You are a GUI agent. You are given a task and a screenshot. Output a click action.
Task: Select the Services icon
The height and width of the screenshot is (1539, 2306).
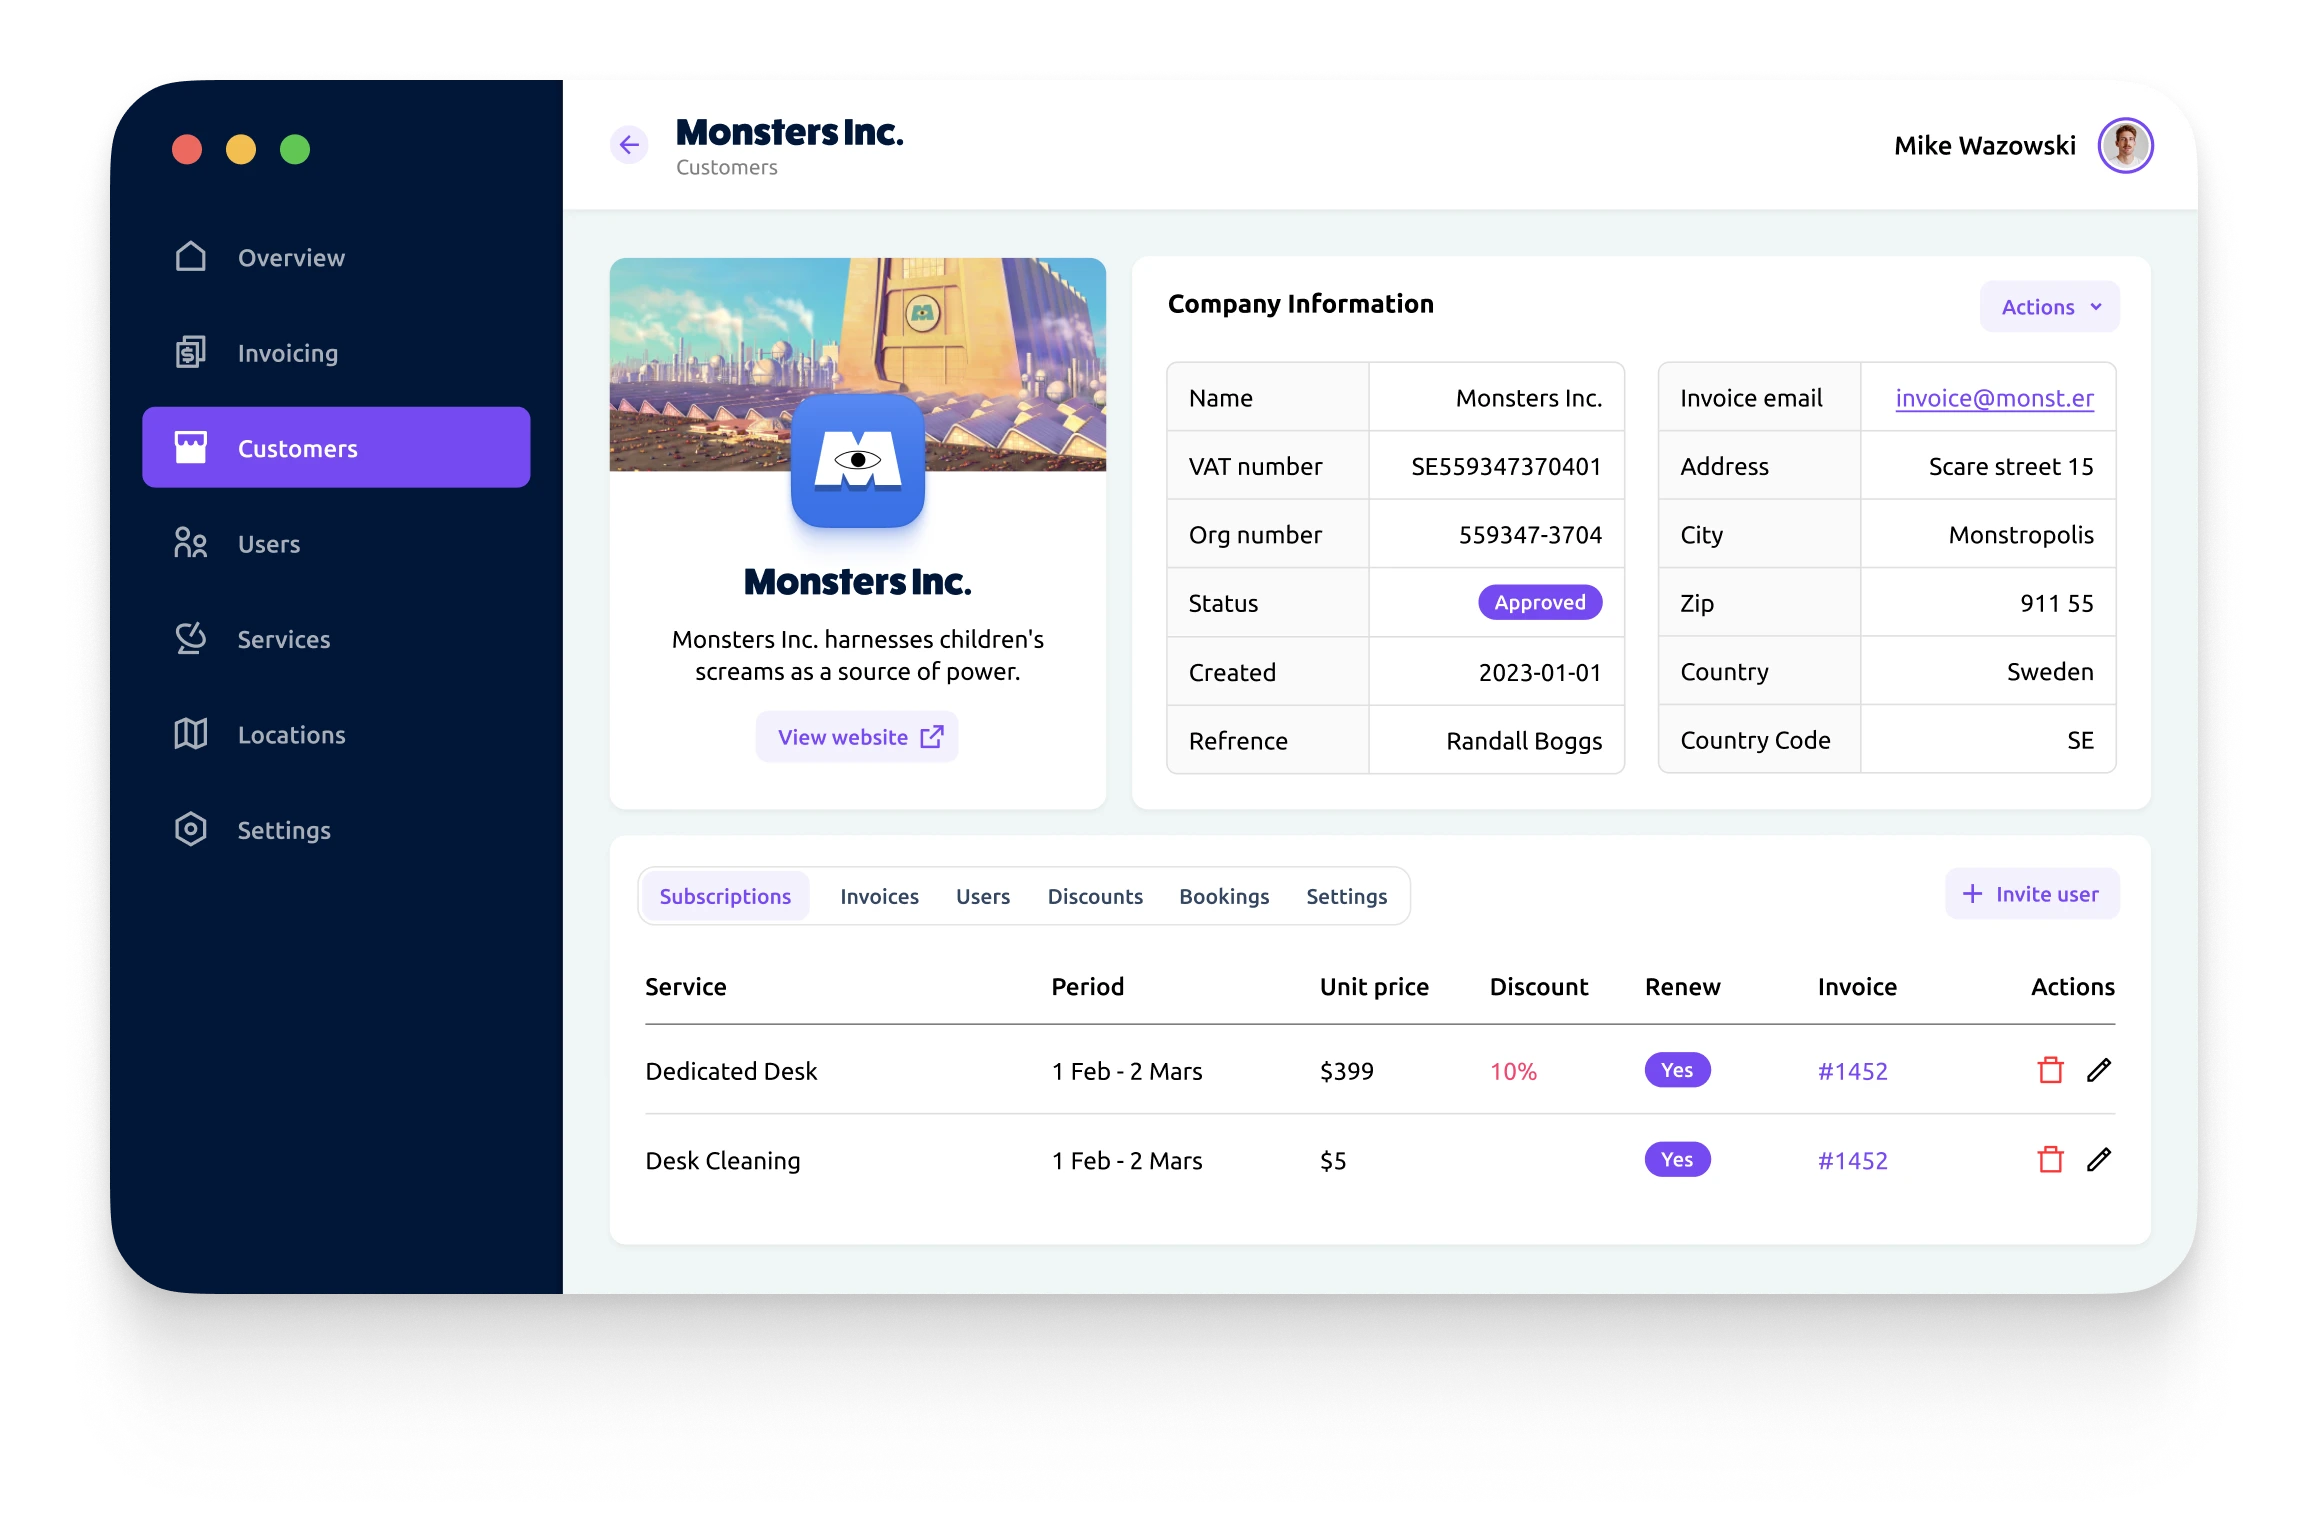[x=190, y=639]
